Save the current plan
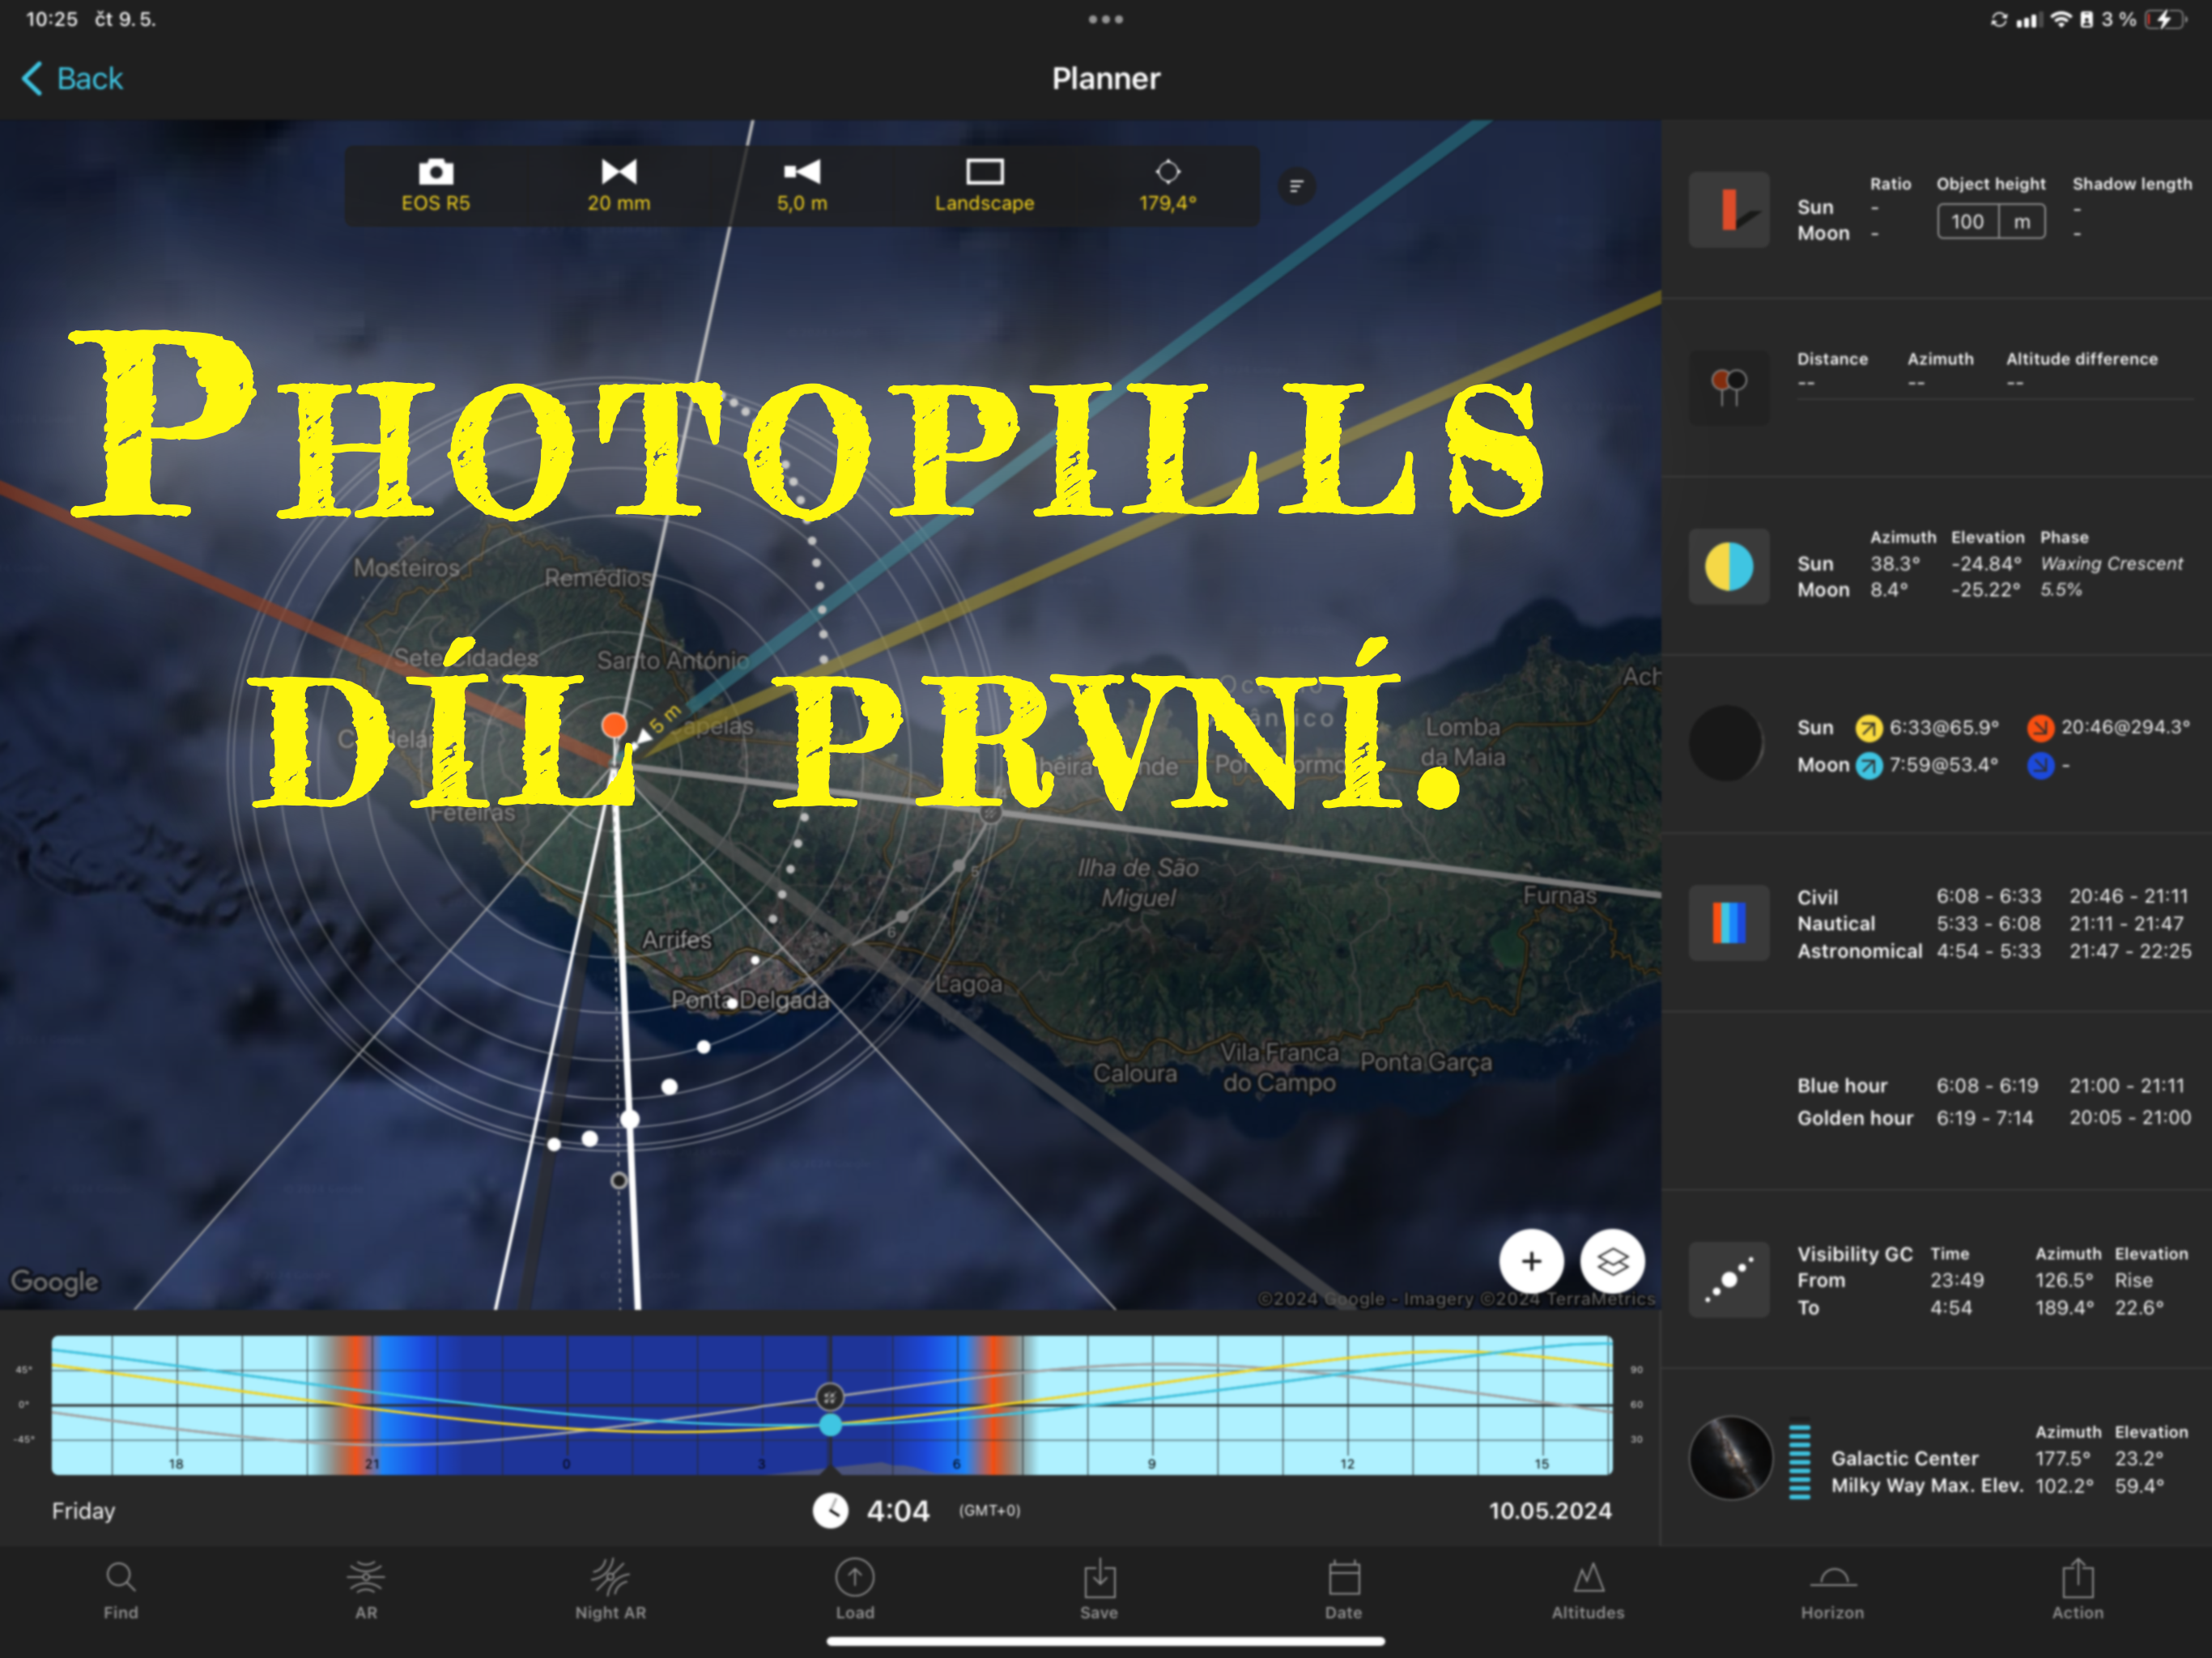 (x=1098, y=1589)
